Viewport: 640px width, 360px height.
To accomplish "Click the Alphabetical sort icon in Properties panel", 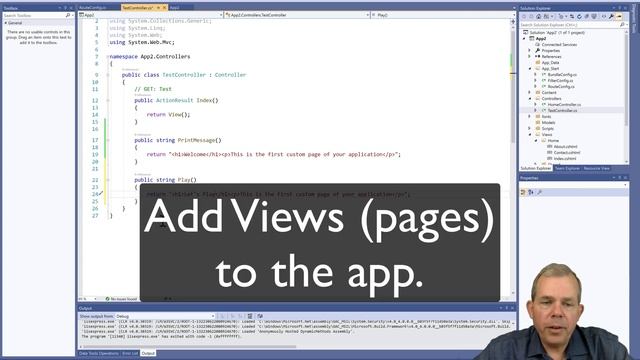I will [531, 192].
